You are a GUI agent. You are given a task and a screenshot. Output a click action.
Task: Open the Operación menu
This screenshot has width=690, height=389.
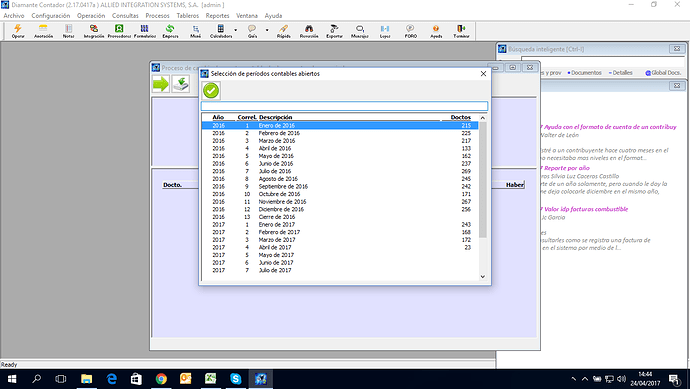91,15
